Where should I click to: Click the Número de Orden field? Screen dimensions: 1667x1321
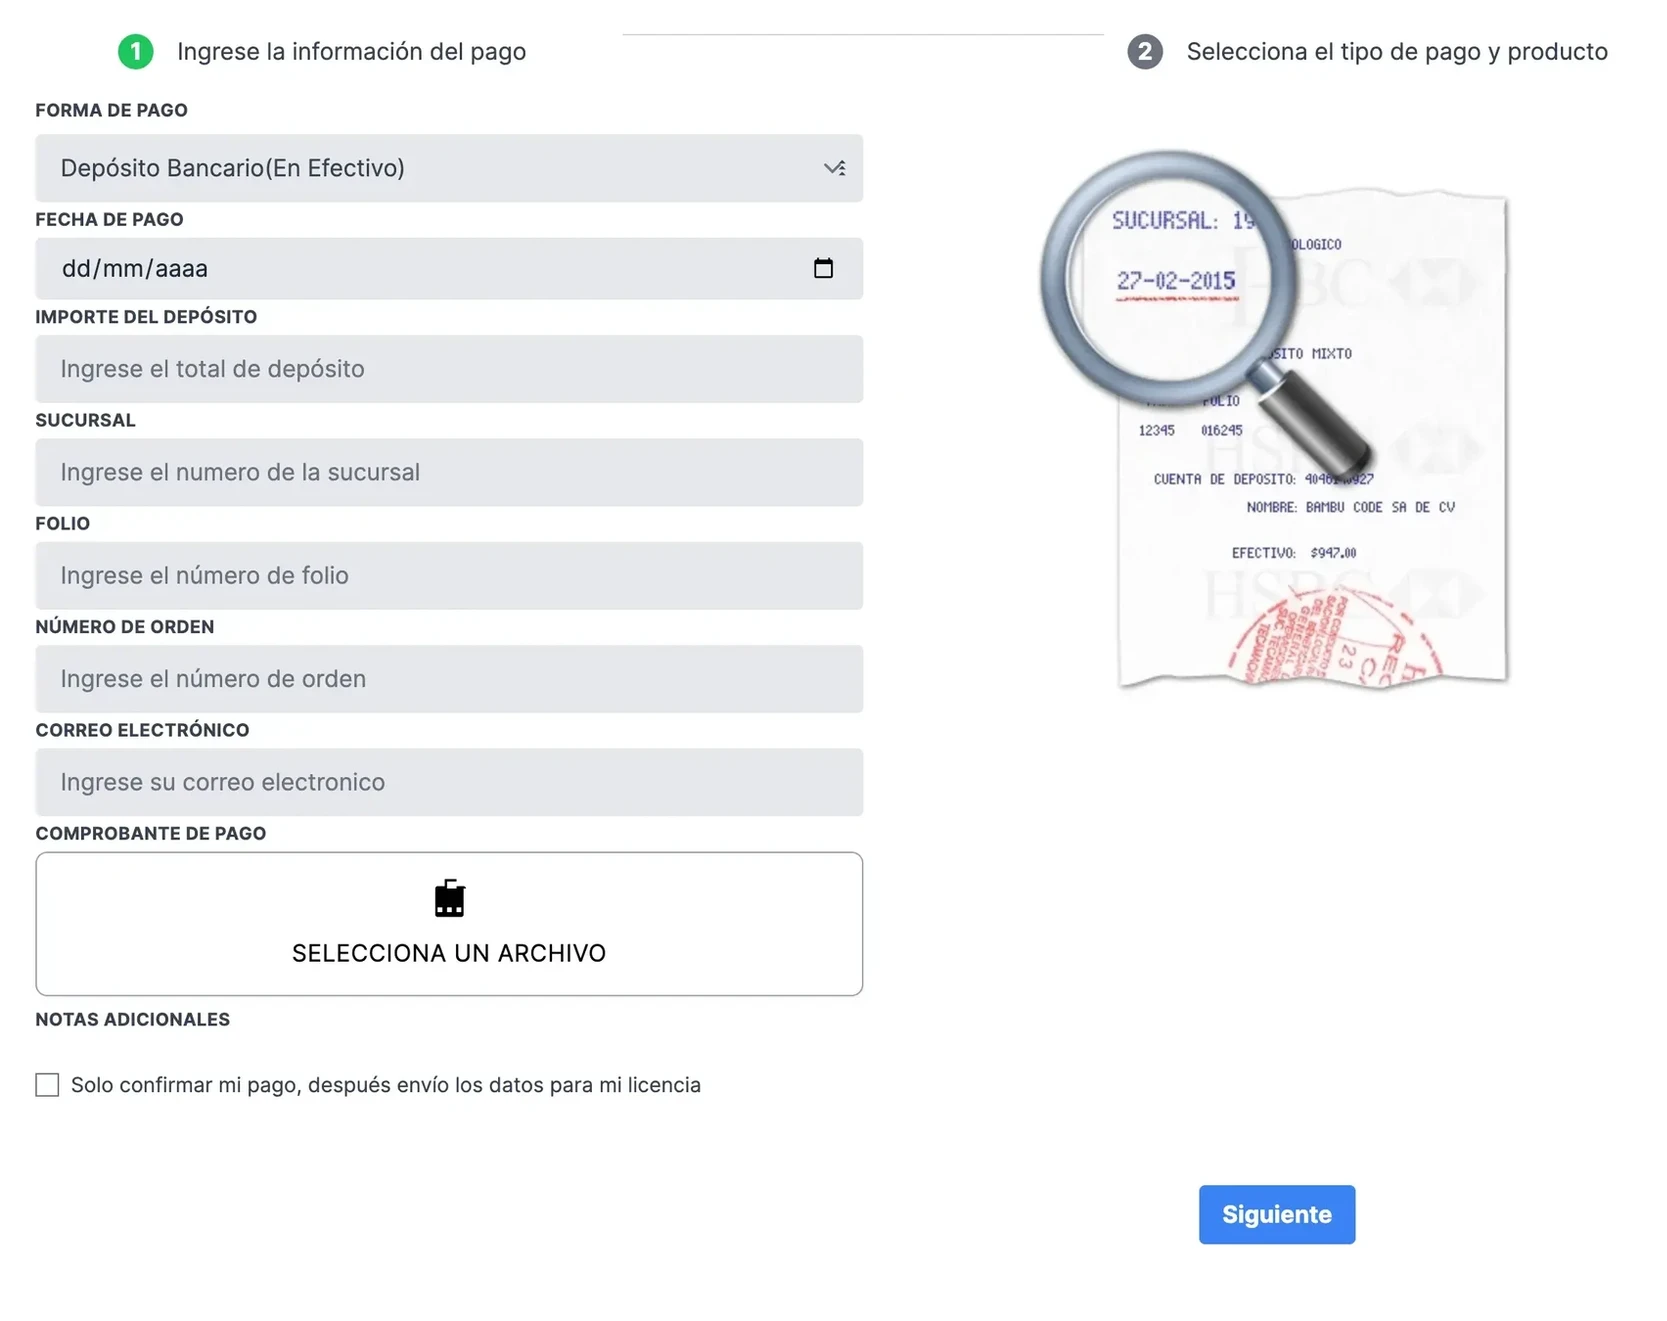449,679
